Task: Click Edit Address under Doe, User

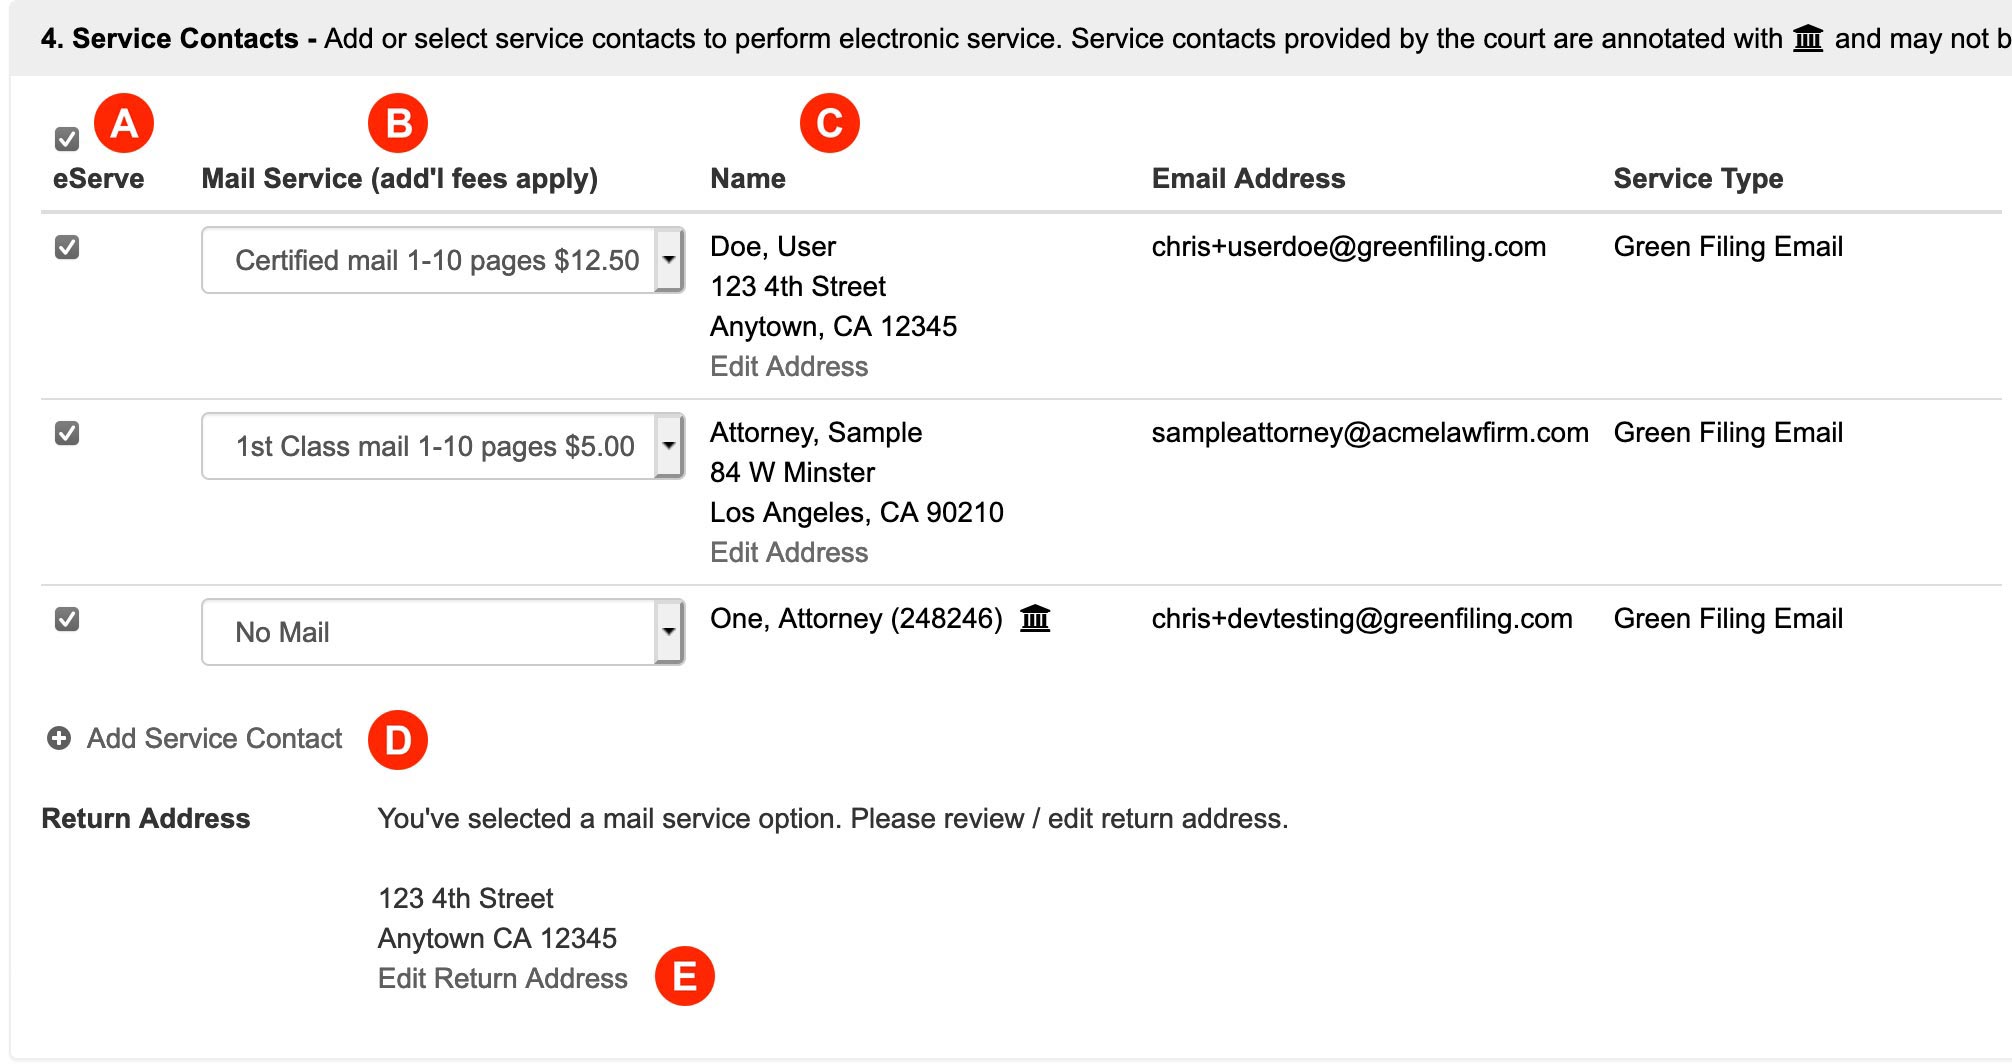Action: [x=789, y=366]
